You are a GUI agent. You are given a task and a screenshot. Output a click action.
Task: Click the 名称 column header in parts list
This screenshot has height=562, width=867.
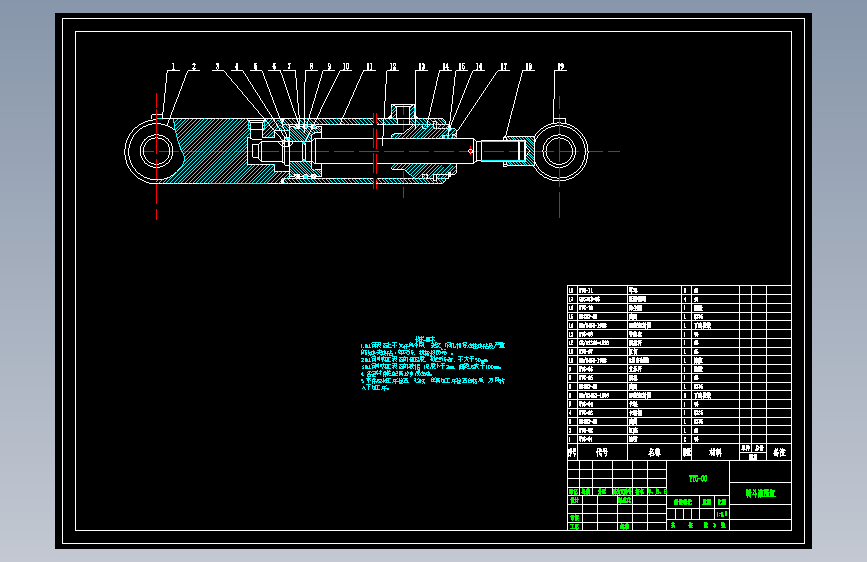654,452
